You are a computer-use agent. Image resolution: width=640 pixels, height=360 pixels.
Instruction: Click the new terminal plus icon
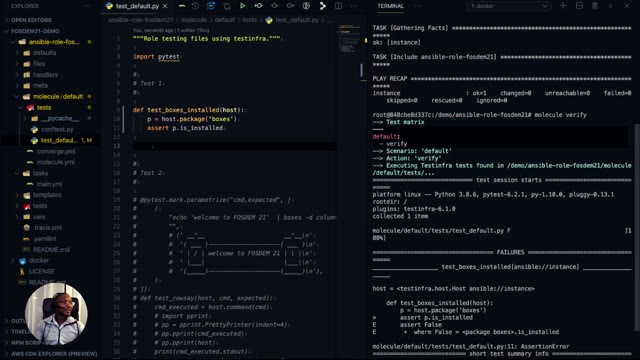[563, 6]
